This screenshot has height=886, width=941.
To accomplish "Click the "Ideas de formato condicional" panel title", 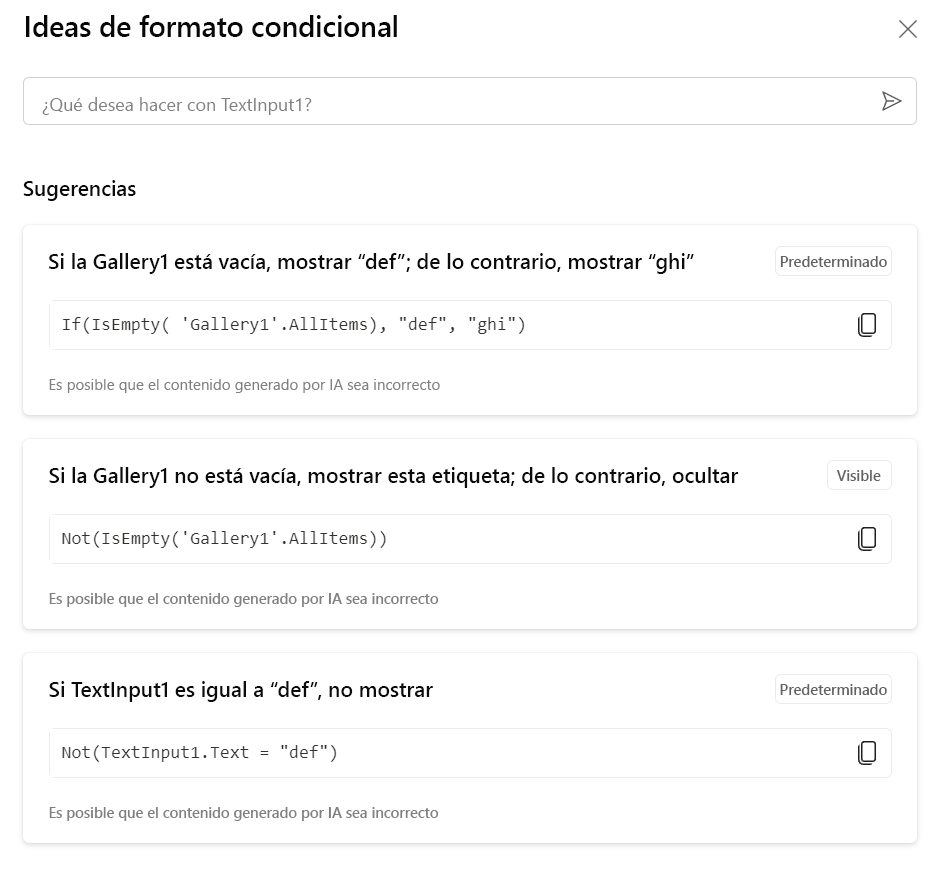I will coord(211,28).
